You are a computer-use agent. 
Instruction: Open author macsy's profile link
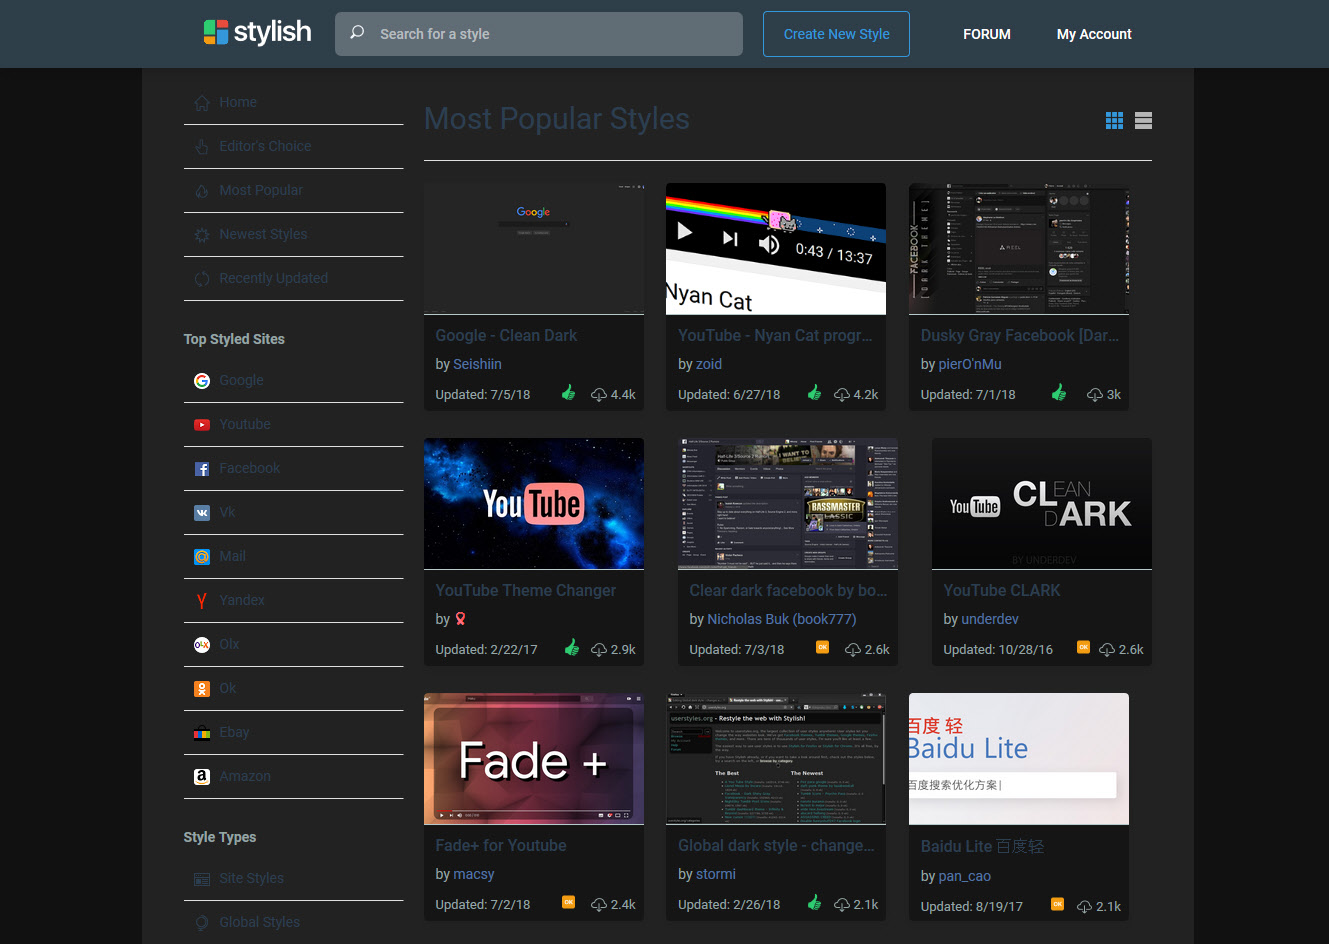474,874
